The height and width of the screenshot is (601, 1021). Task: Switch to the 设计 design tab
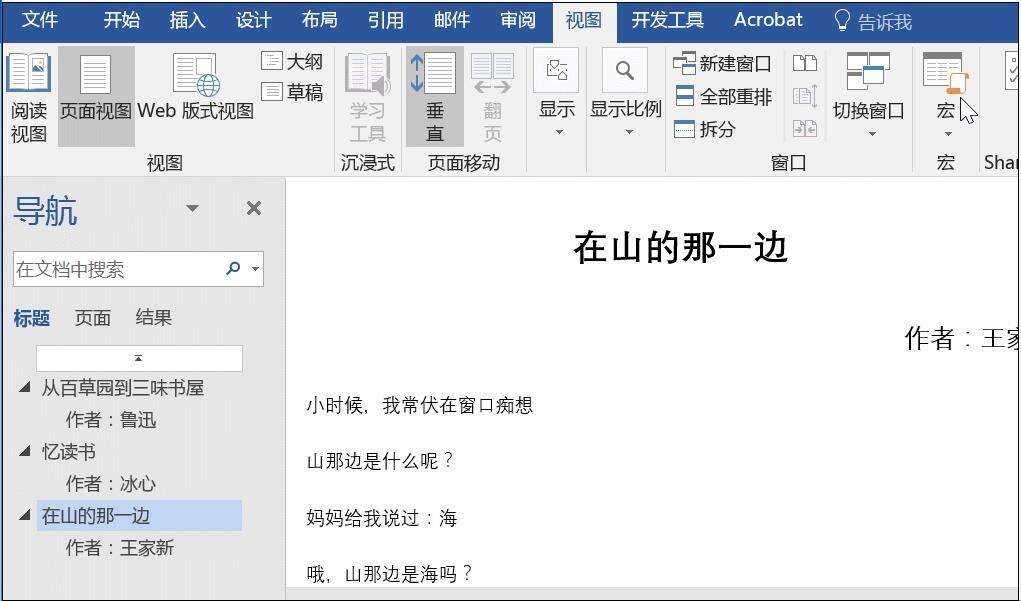point(253,20)
